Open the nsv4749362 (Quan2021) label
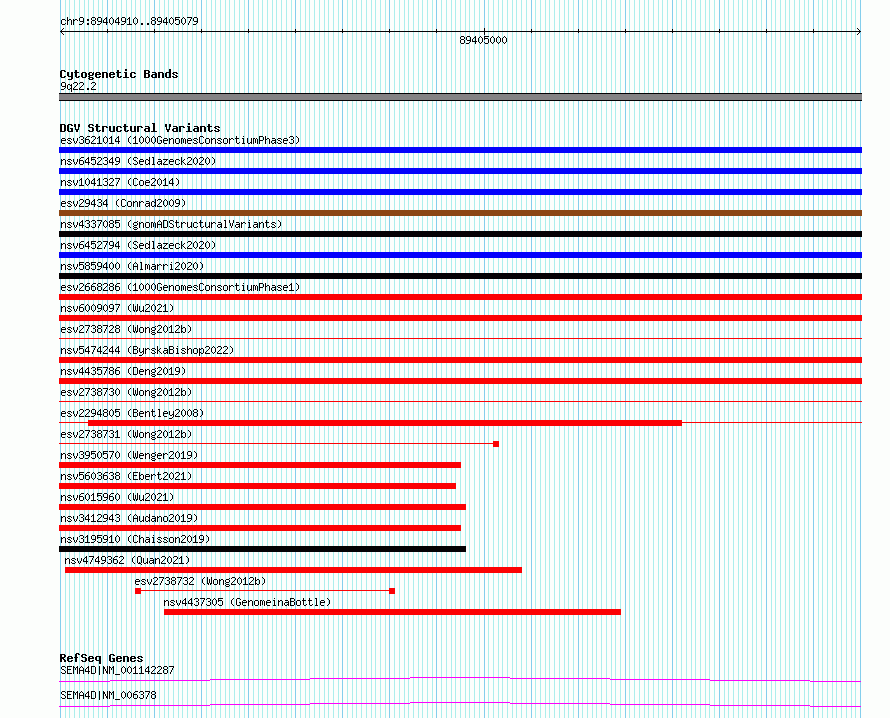The height and width of the screenshot is (718, 890). click(x=127, y=560)
